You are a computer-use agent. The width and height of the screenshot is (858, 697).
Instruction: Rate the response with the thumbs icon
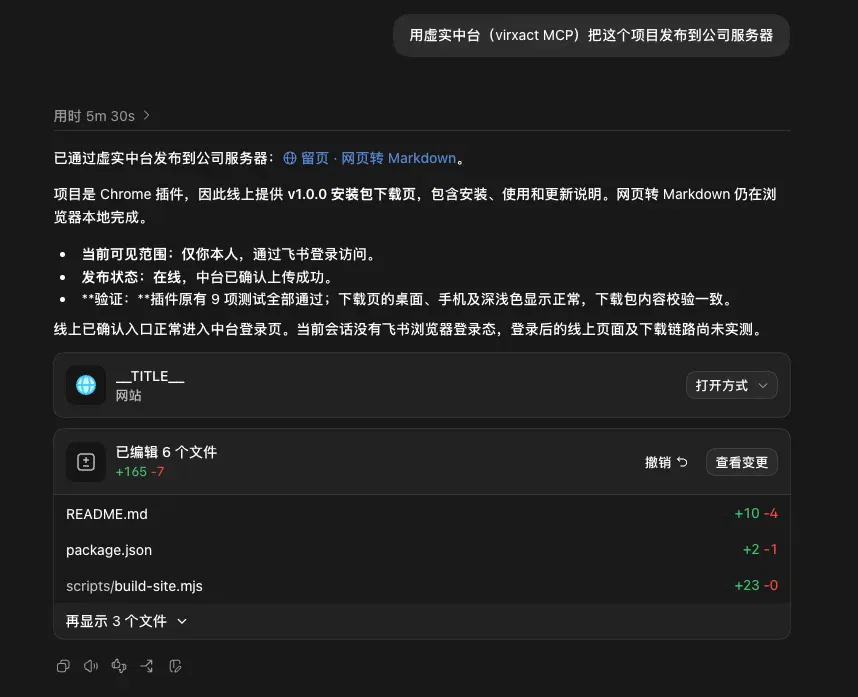(119, 666)
